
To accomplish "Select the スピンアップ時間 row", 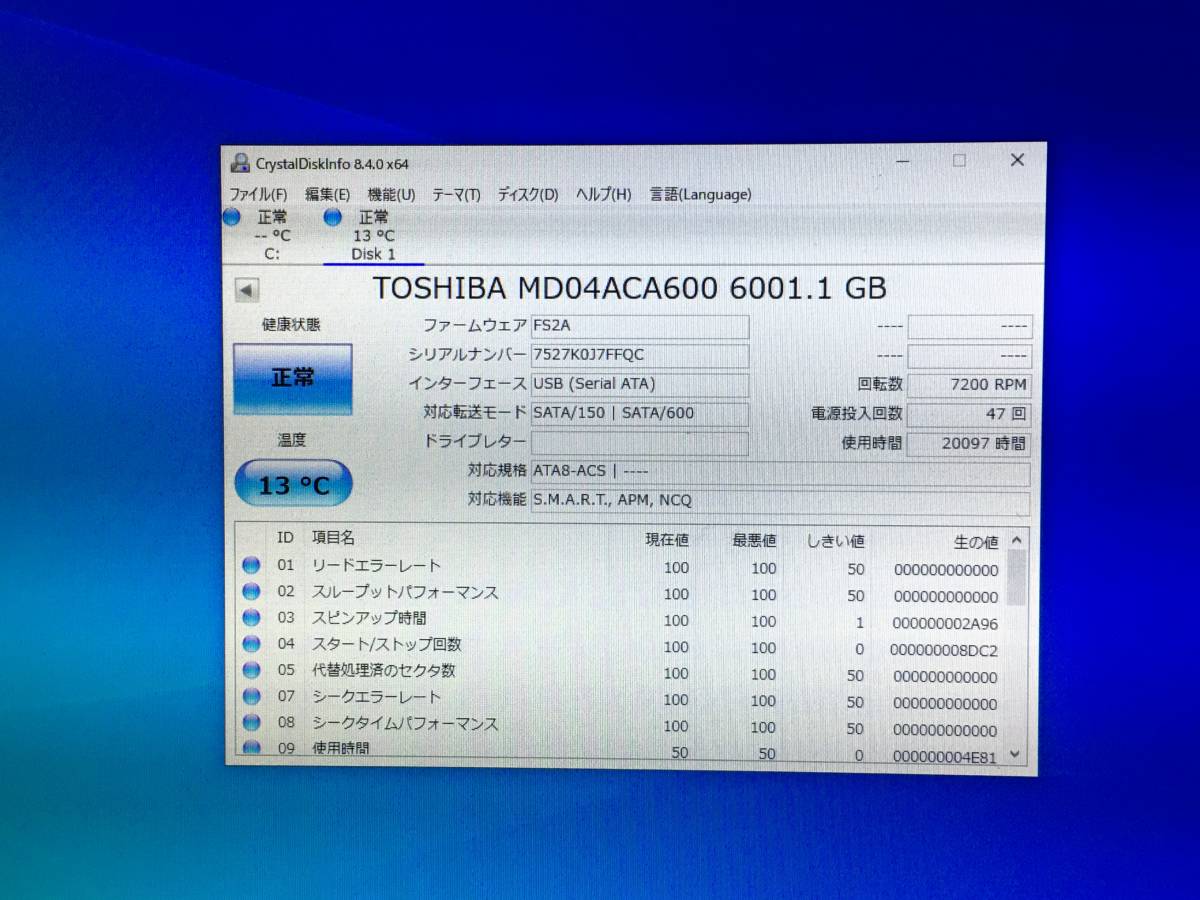I will (621, 620).
